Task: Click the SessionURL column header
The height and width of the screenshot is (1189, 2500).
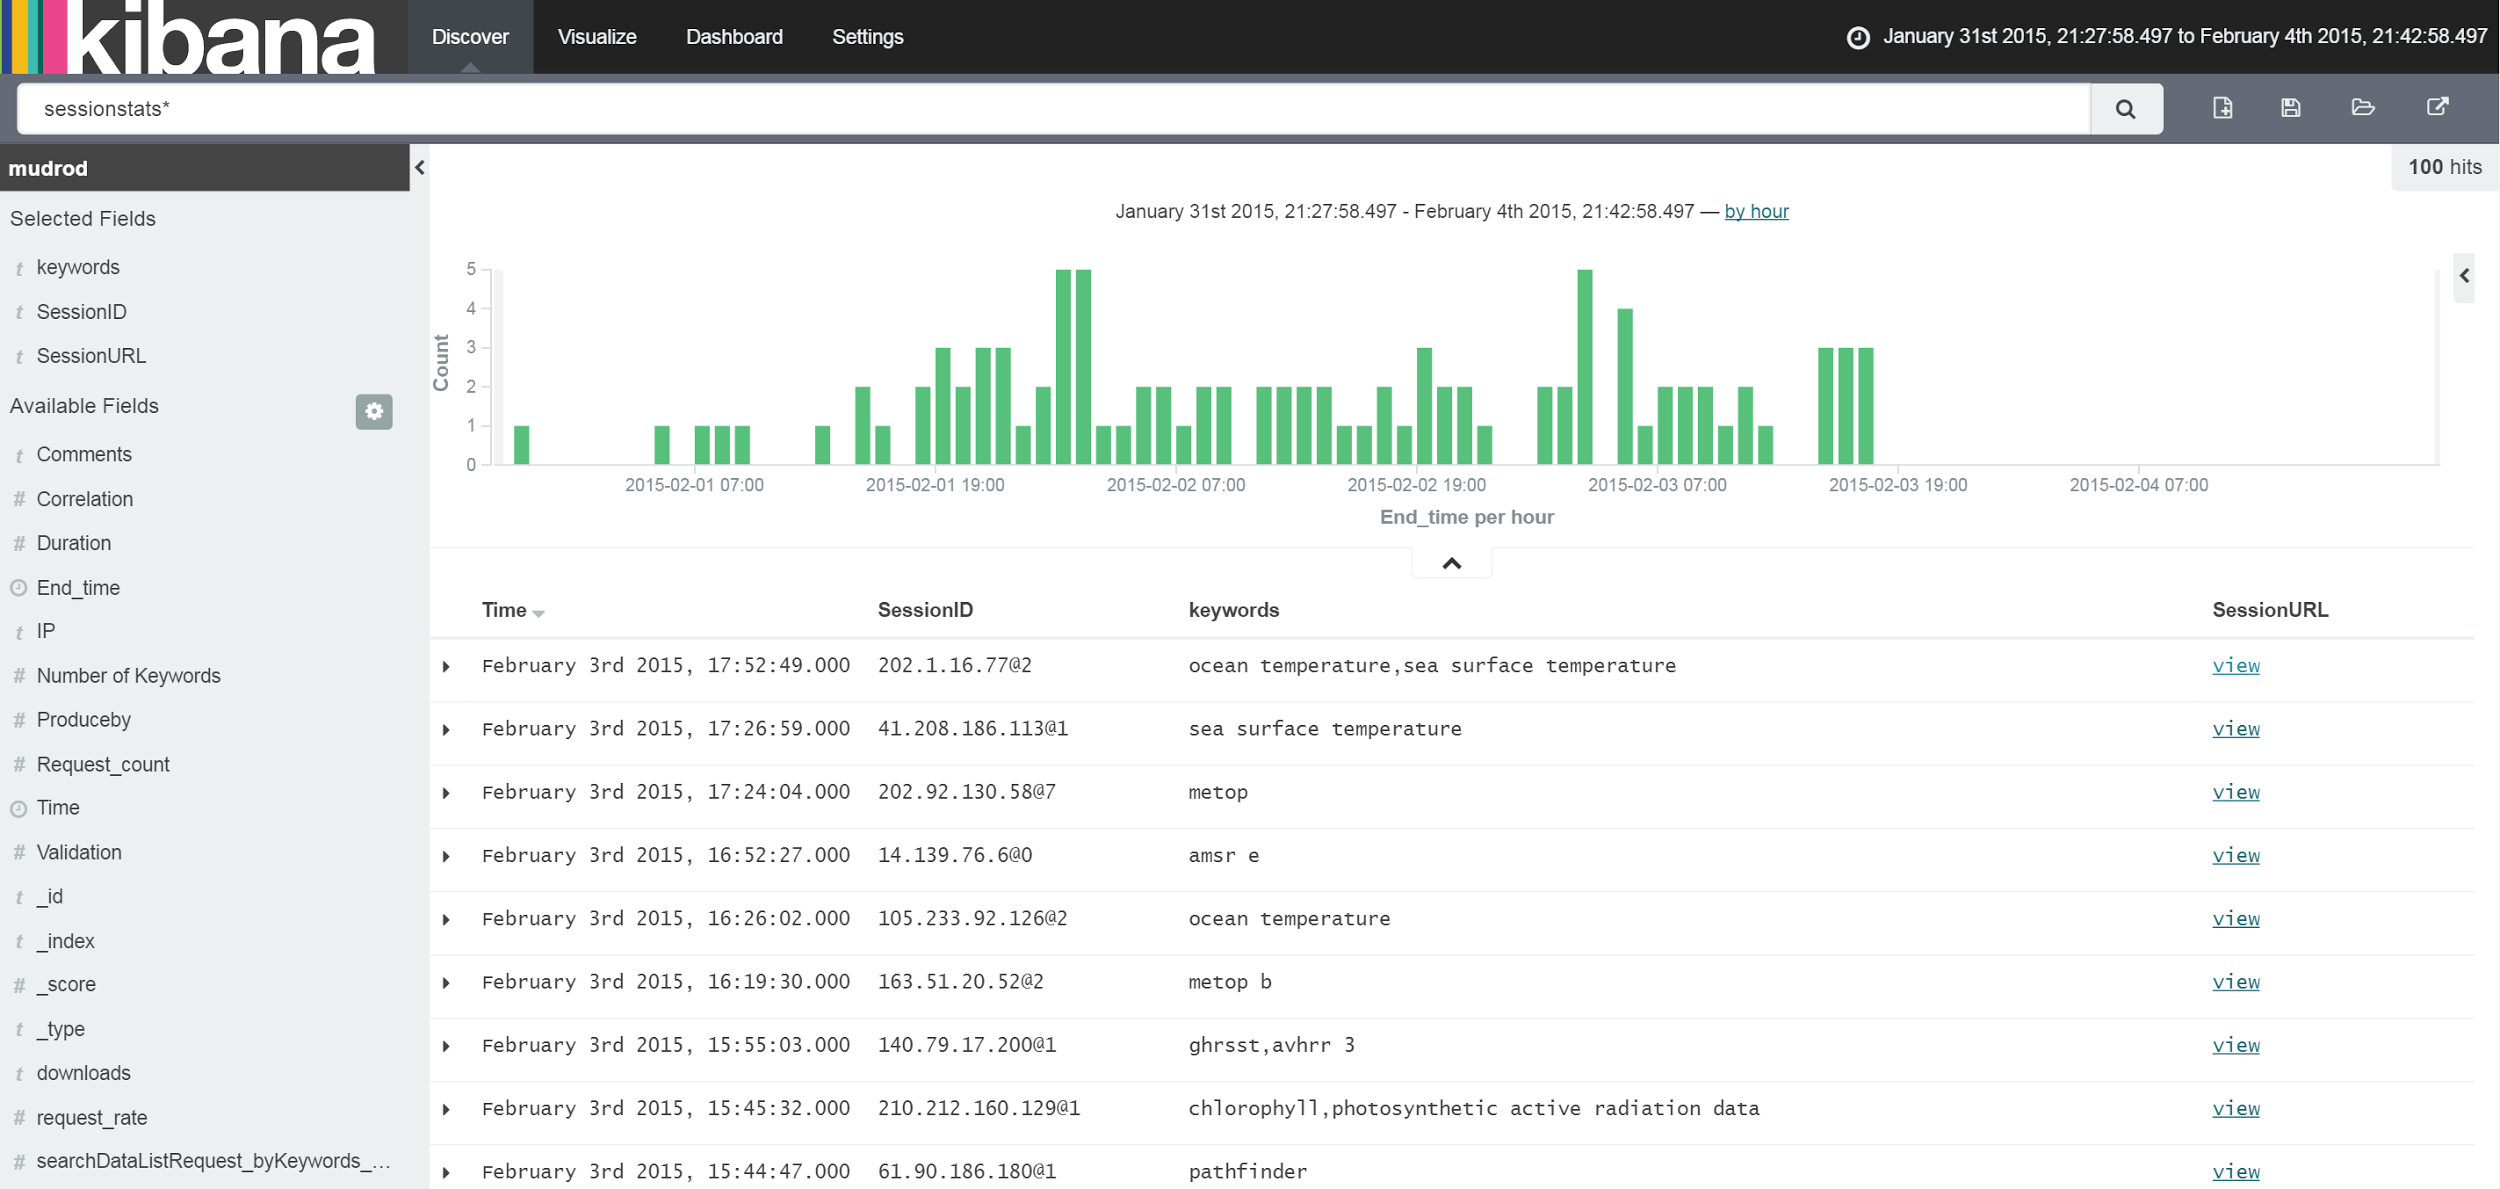Action: pos(2270,610)
